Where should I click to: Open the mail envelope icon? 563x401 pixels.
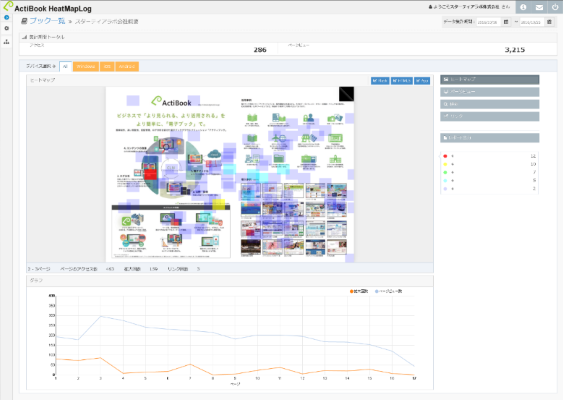tap(539, 7)
